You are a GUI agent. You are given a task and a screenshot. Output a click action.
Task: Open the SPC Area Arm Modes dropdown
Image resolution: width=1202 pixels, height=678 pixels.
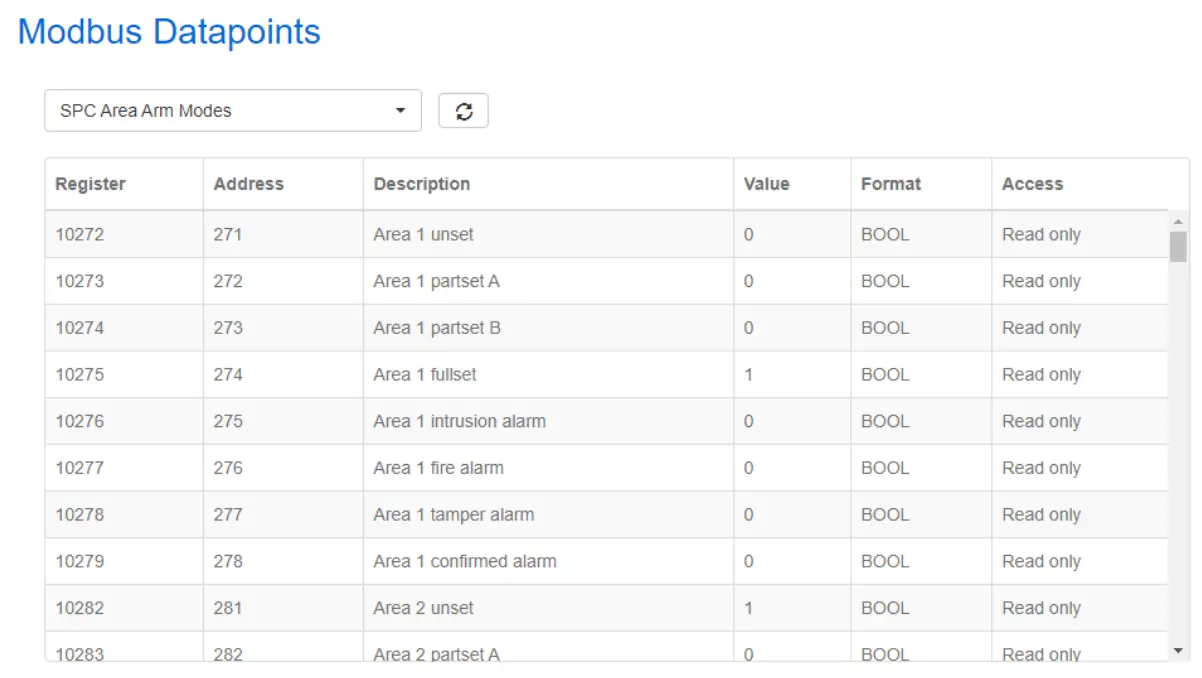(x=233, y=111)
